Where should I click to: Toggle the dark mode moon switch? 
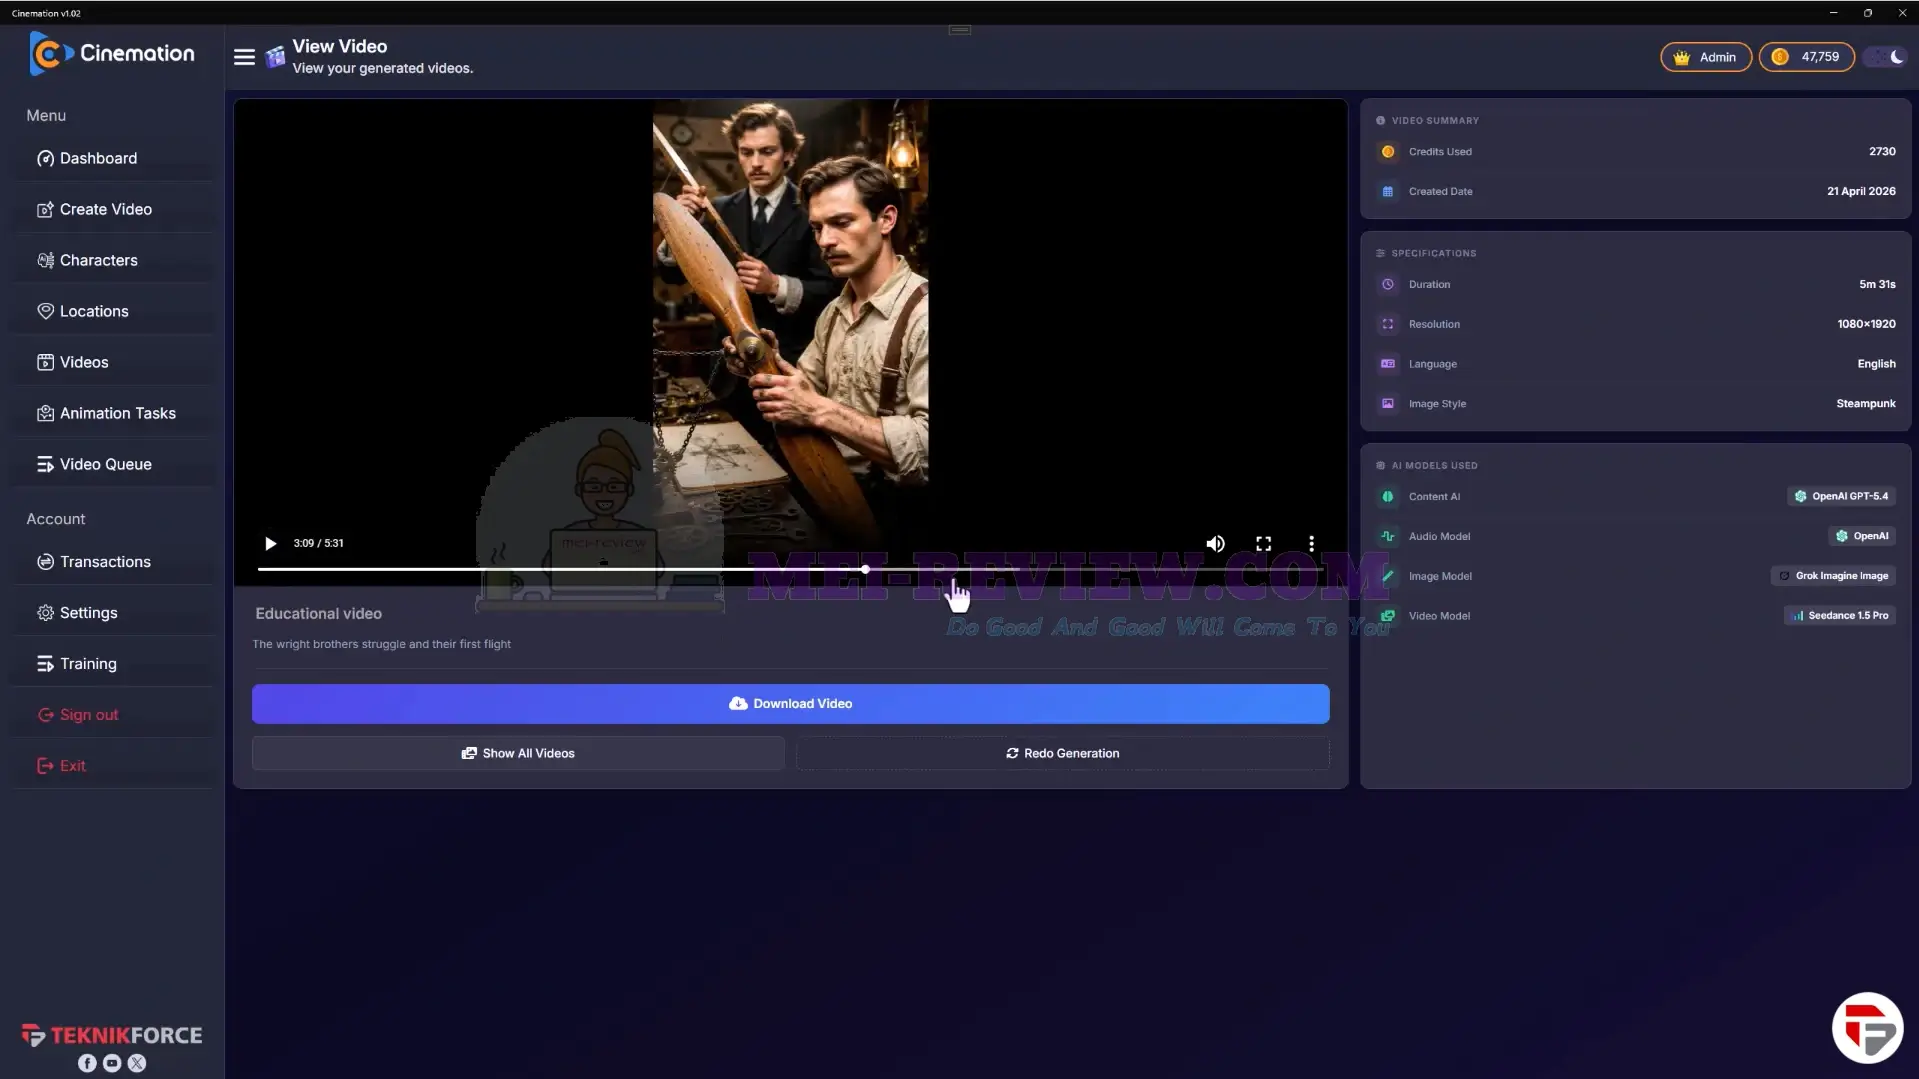click(1887, 57)
